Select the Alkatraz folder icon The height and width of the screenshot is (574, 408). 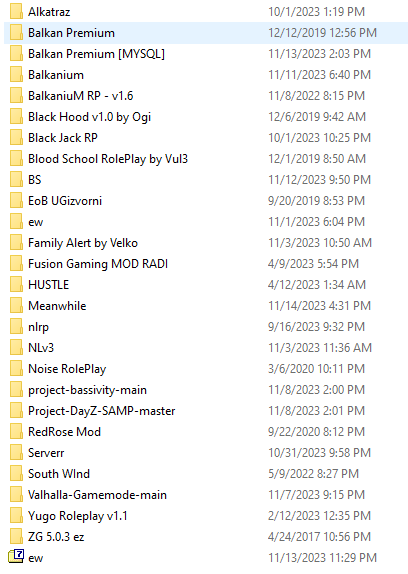pos(16,11)
